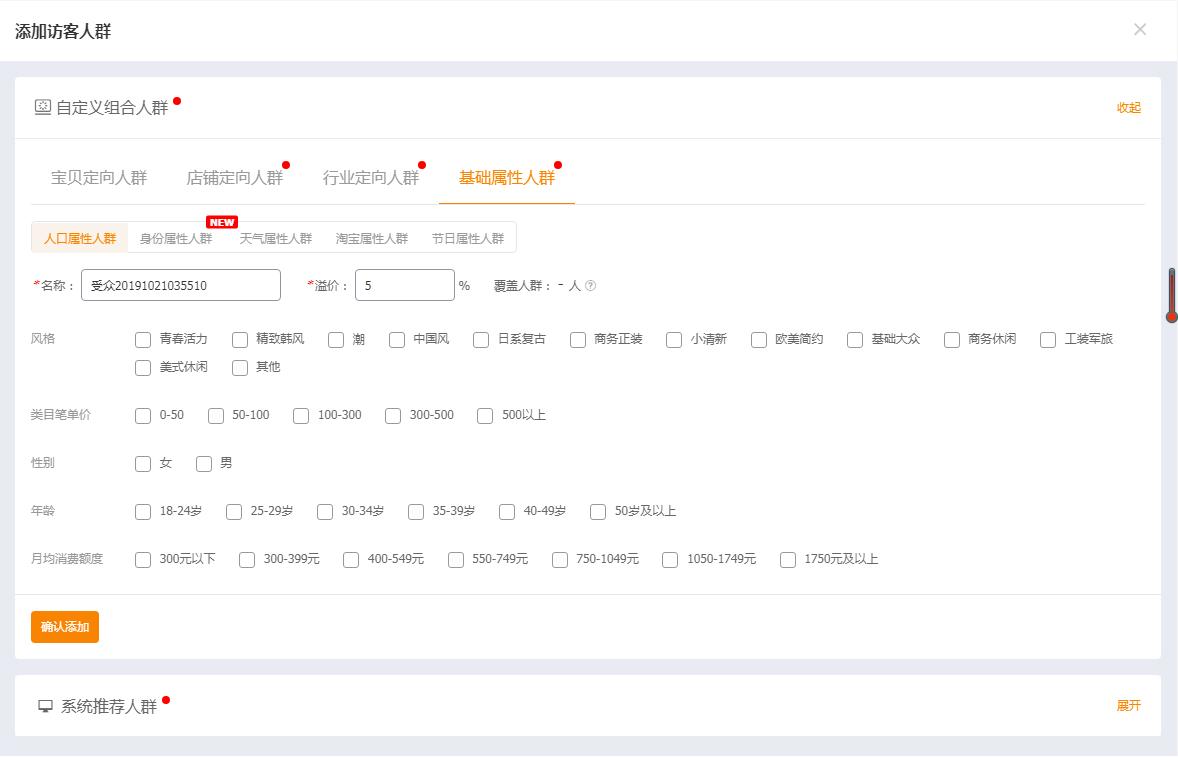Expand 系统推荐人群 using the 展开 link

1128,705
